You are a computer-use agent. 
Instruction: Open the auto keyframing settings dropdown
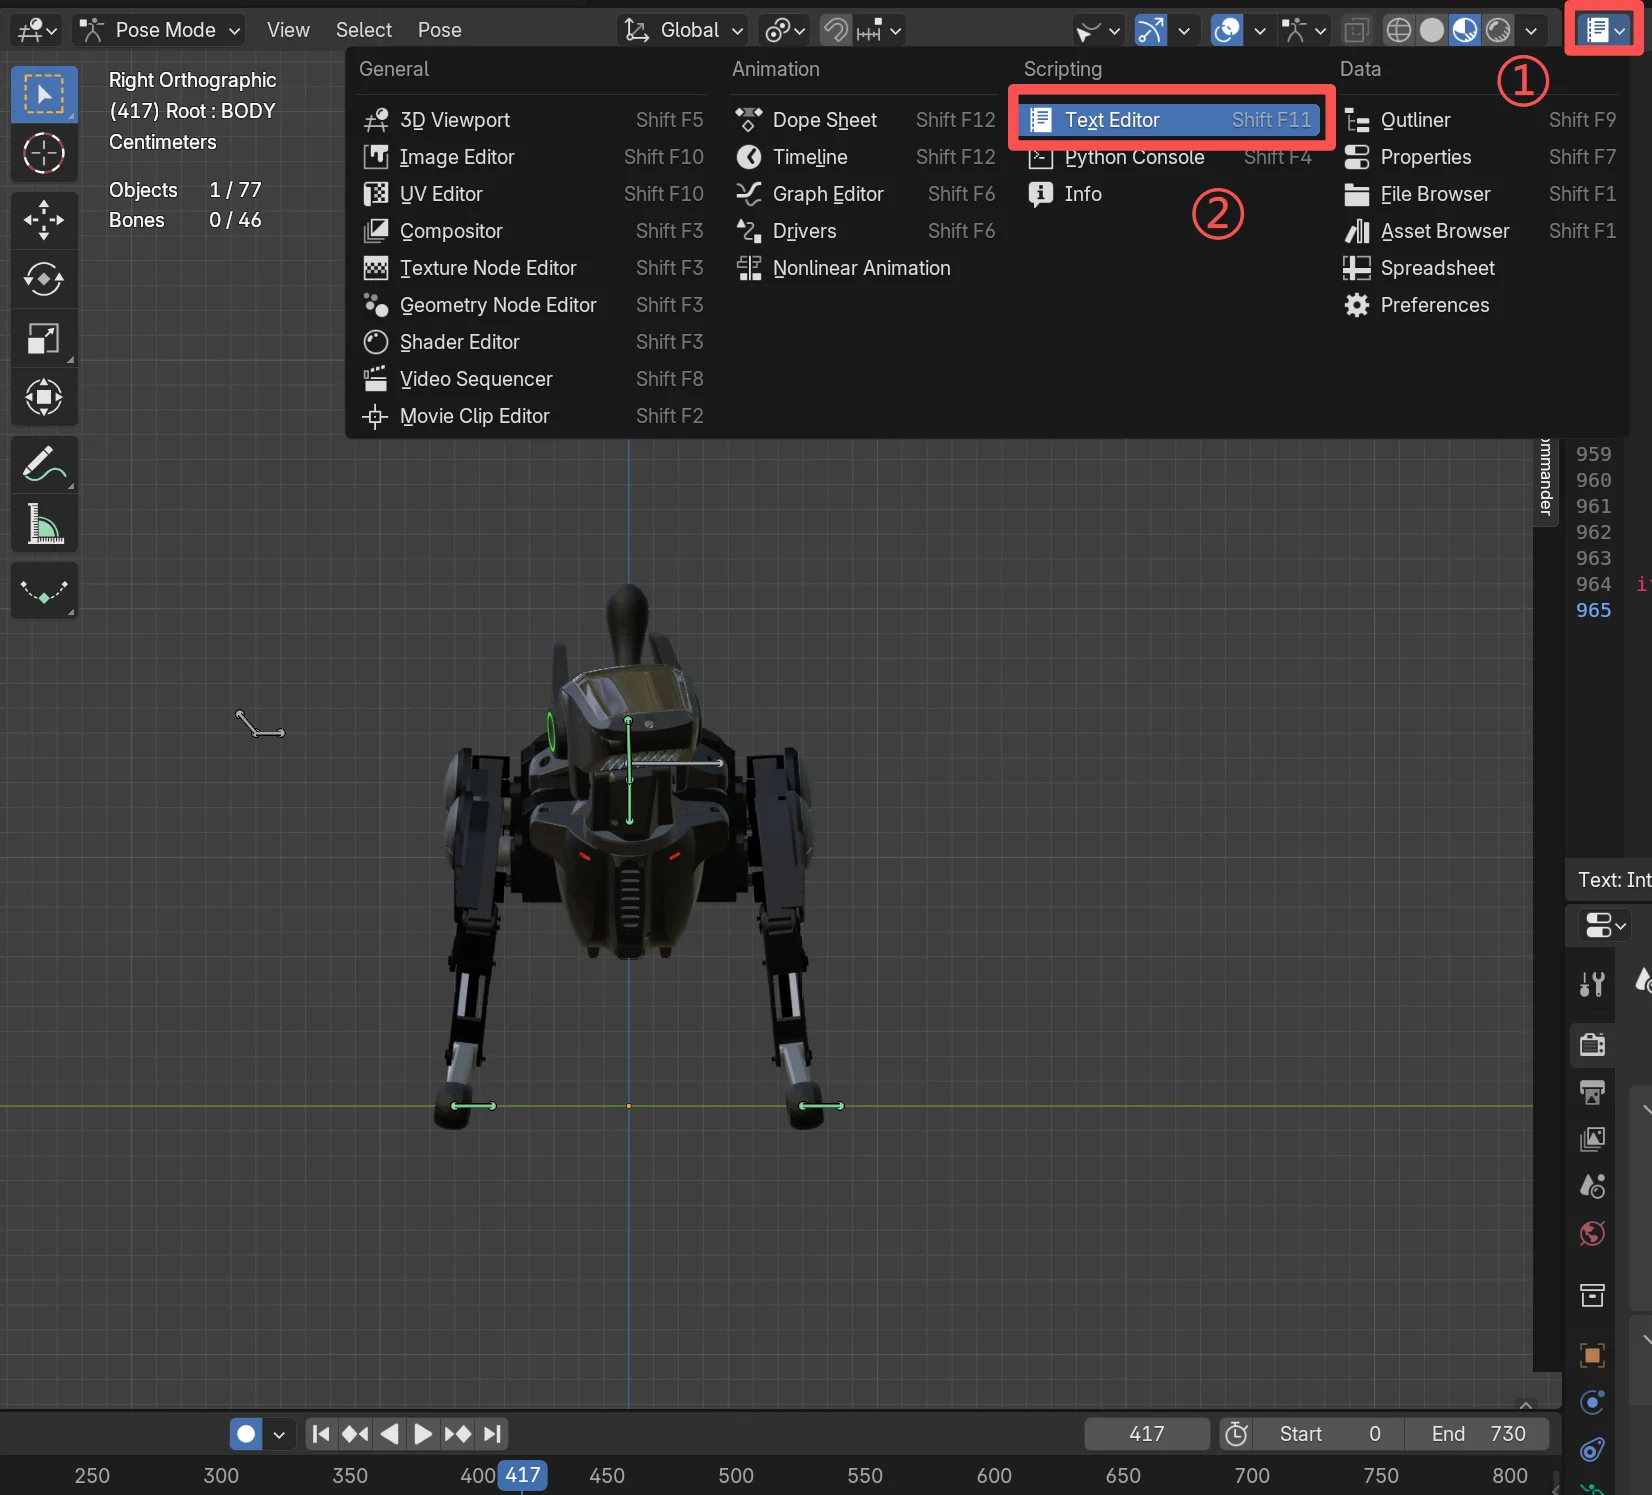pos(279,1434)
